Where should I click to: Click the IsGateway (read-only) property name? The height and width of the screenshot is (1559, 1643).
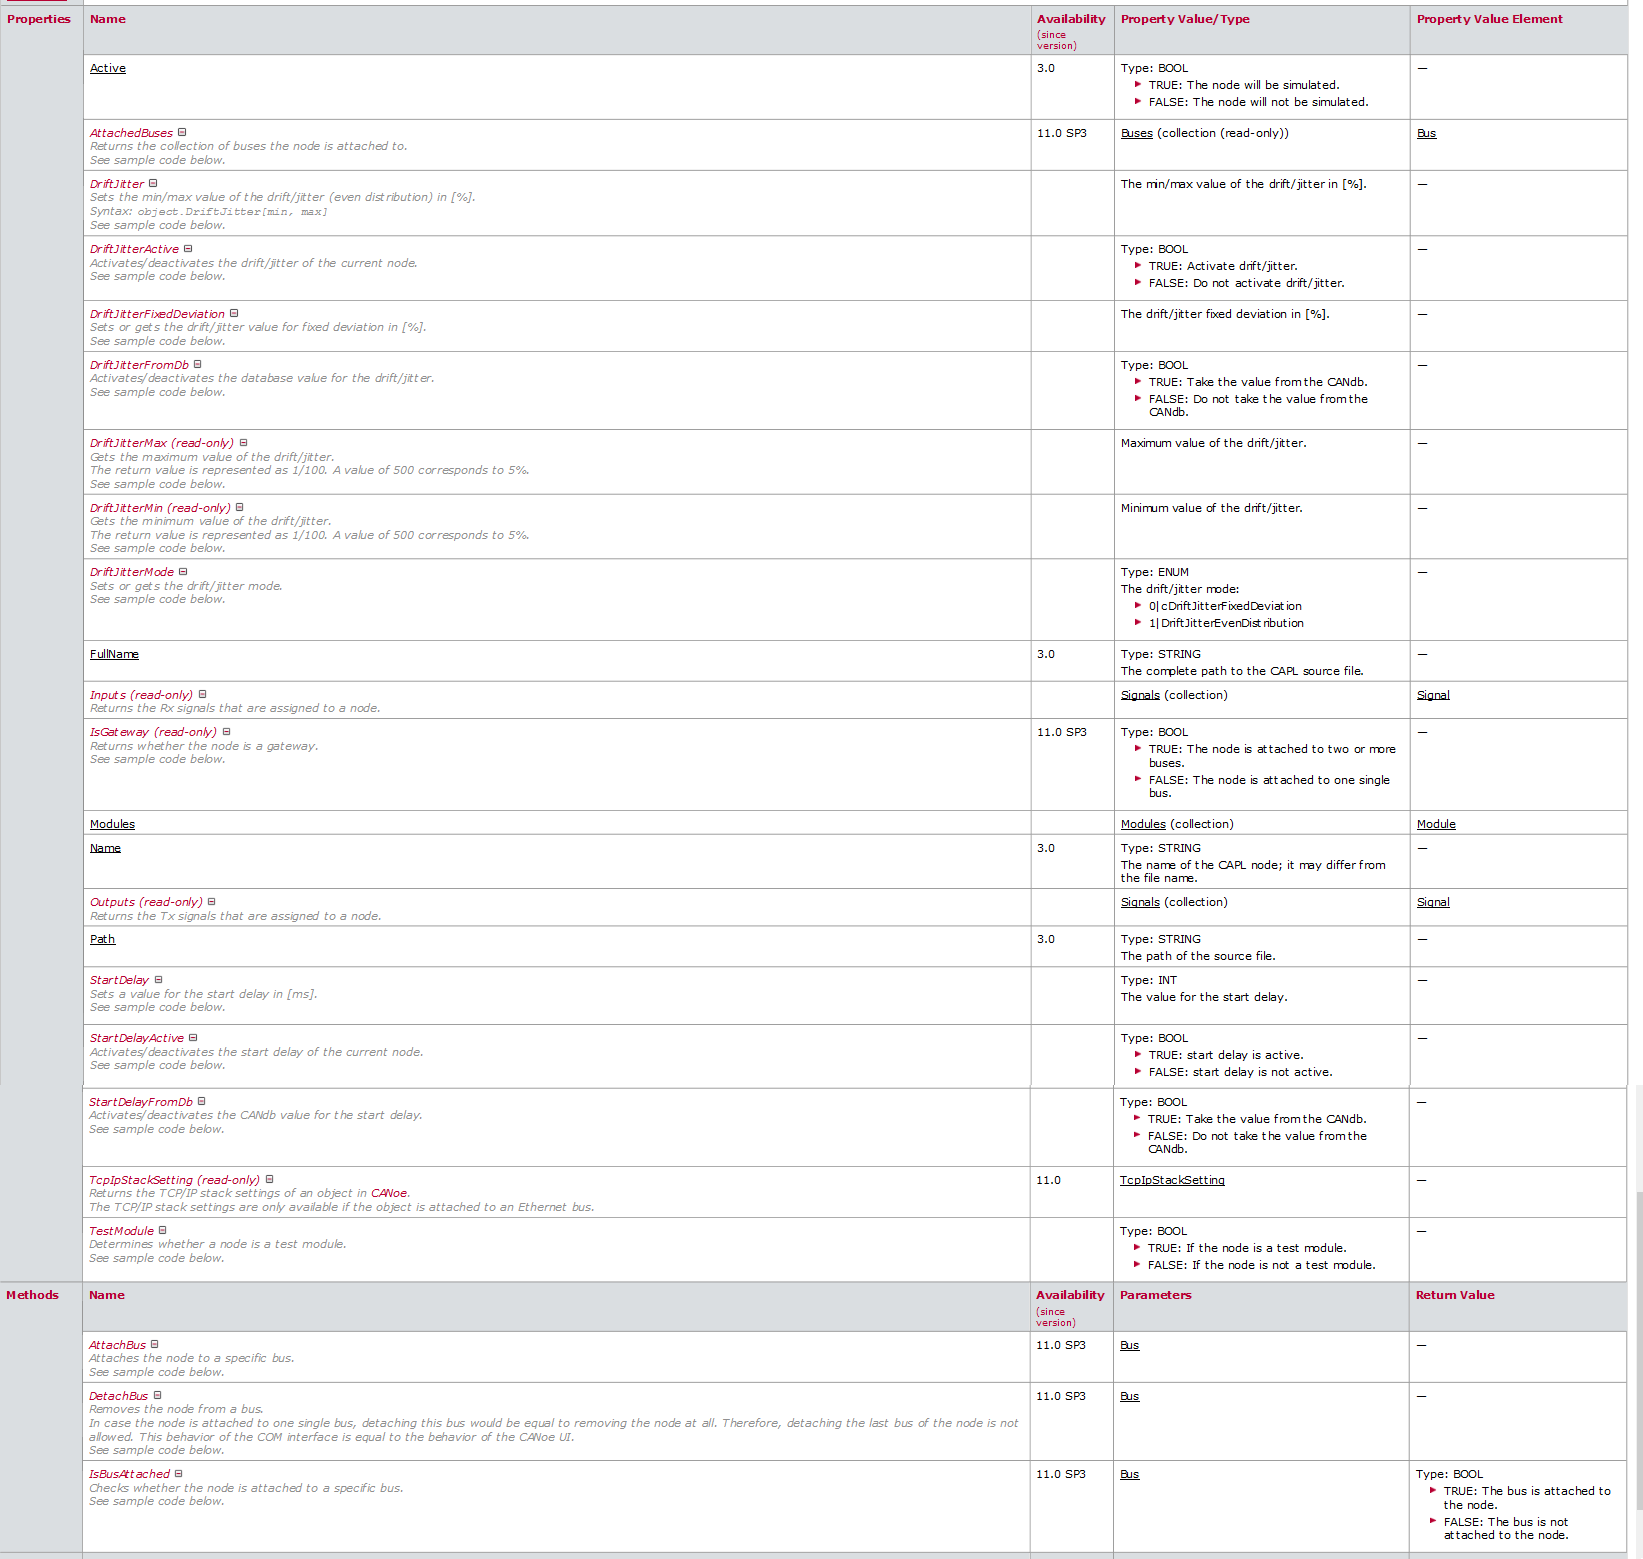tap(153, 732)
